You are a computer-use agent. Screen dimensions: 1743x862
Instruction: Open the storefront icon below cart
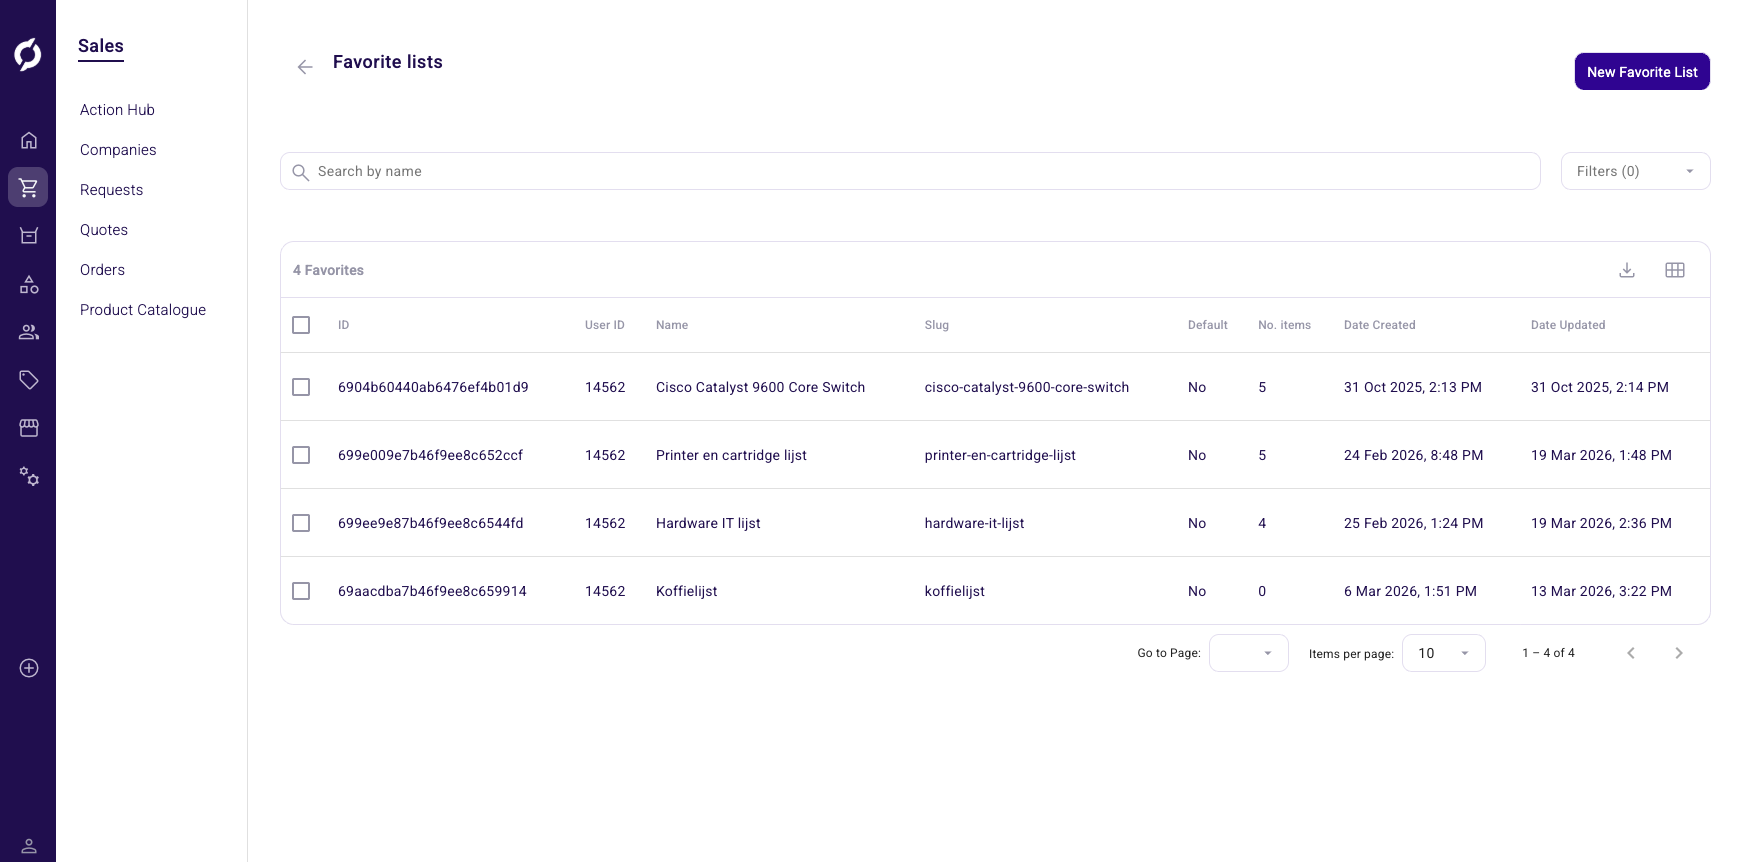[x=29, y=236]
